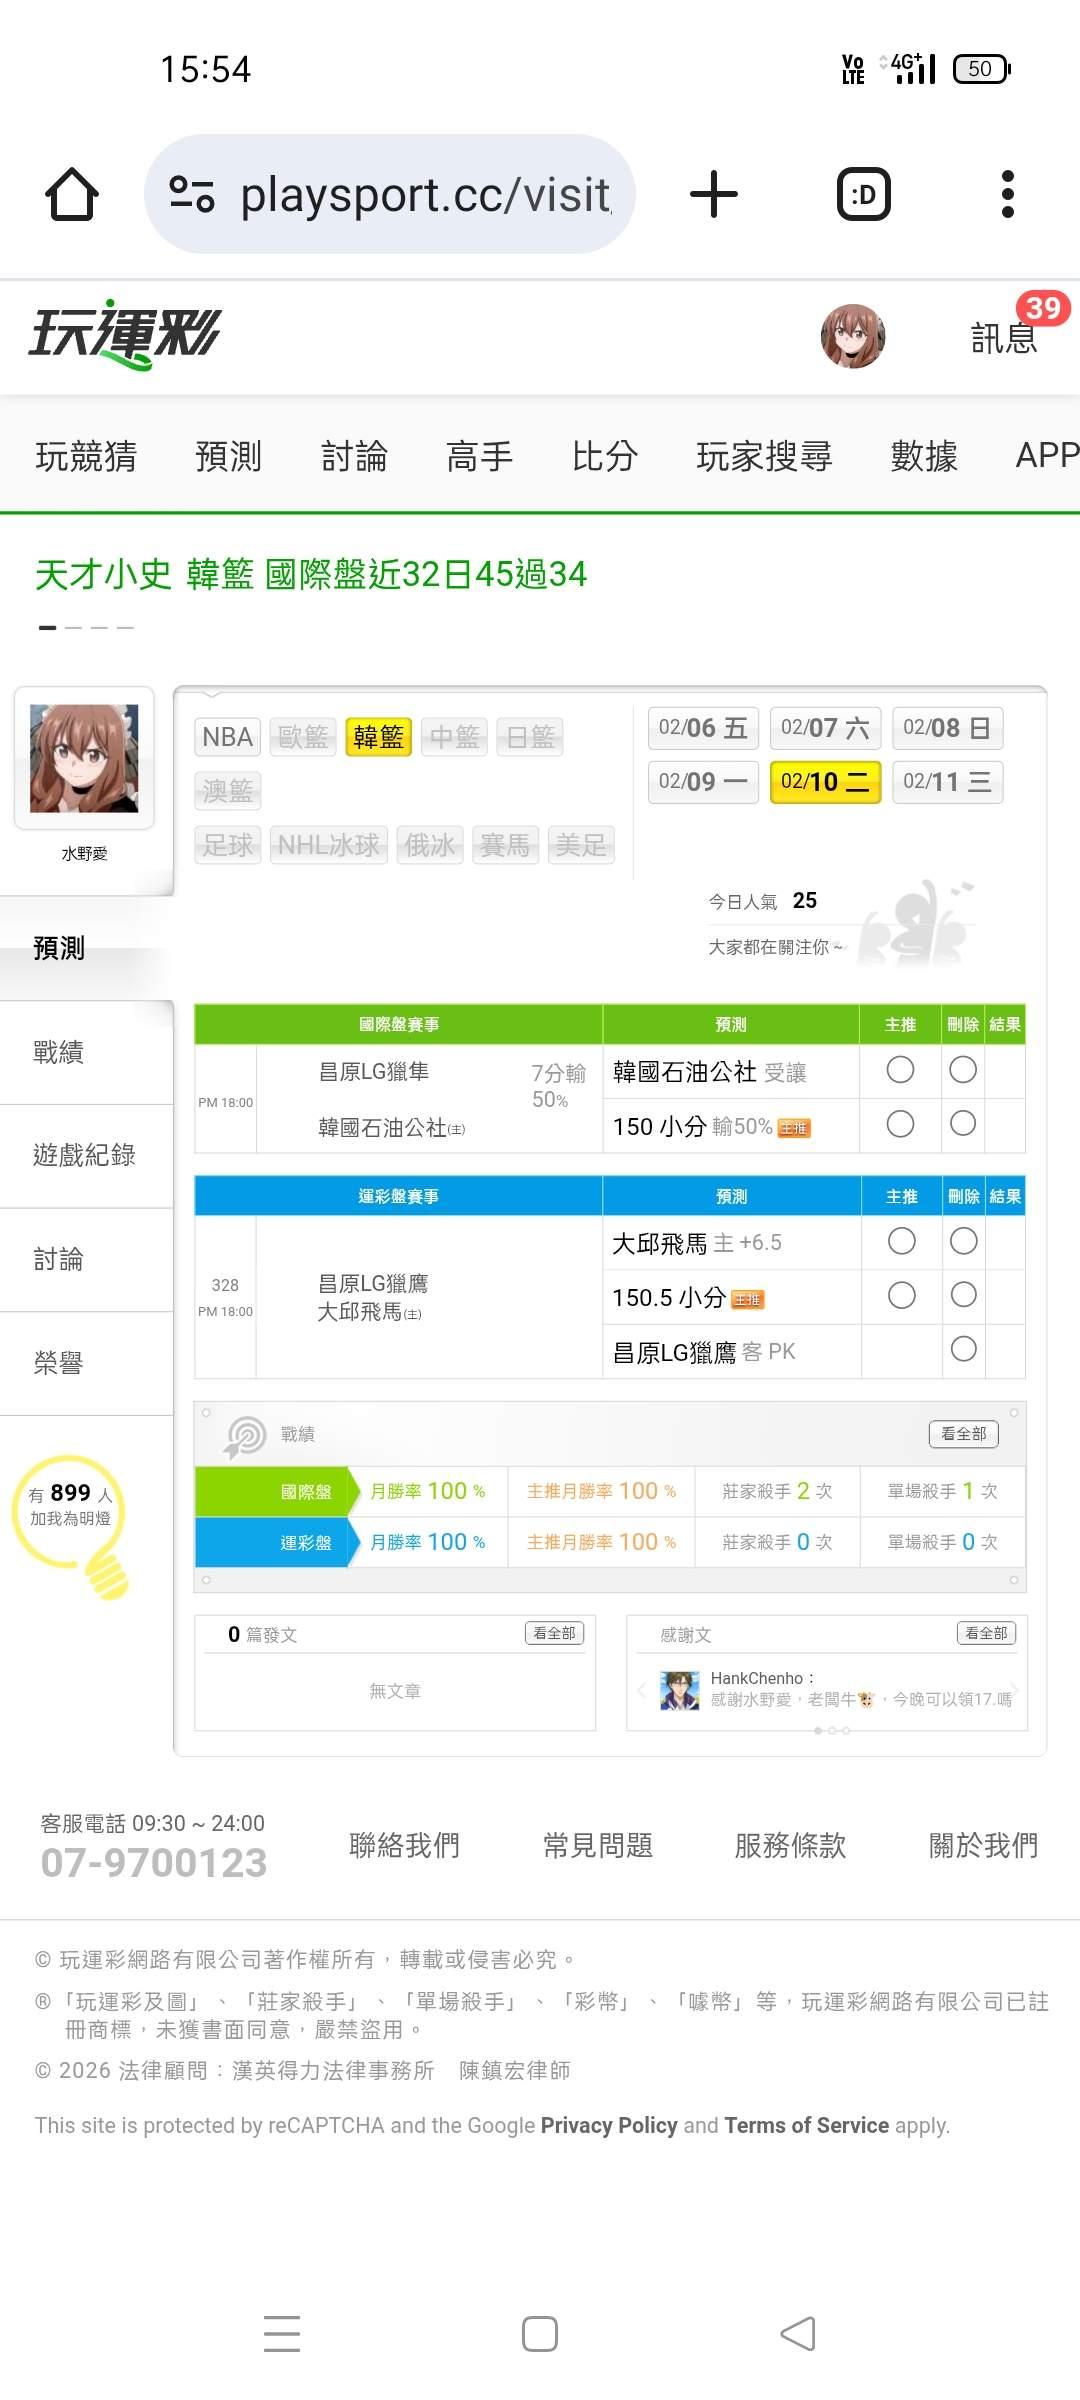Open the 服務條款 footer link

[790, 1845]
